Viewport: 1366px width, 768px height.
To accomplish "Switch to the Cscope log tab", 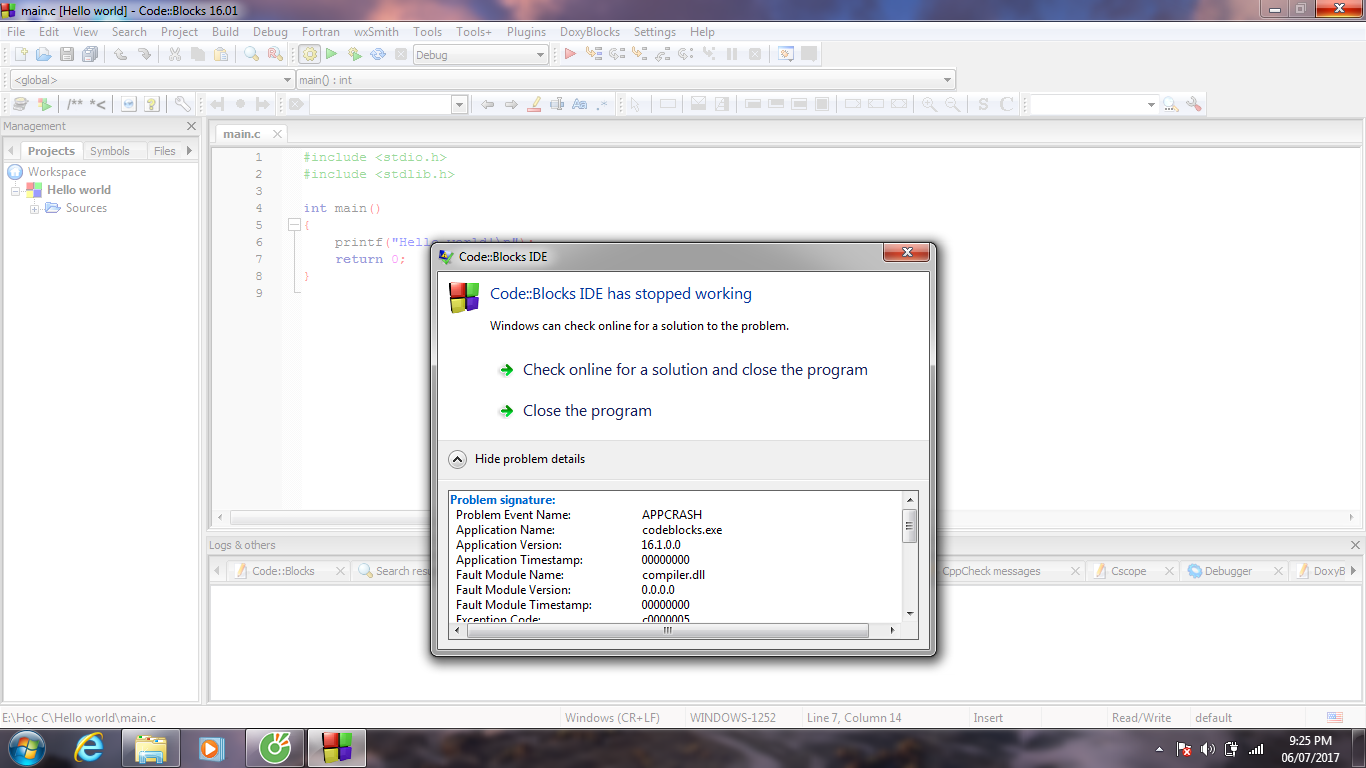I will tap(1128, 571).
